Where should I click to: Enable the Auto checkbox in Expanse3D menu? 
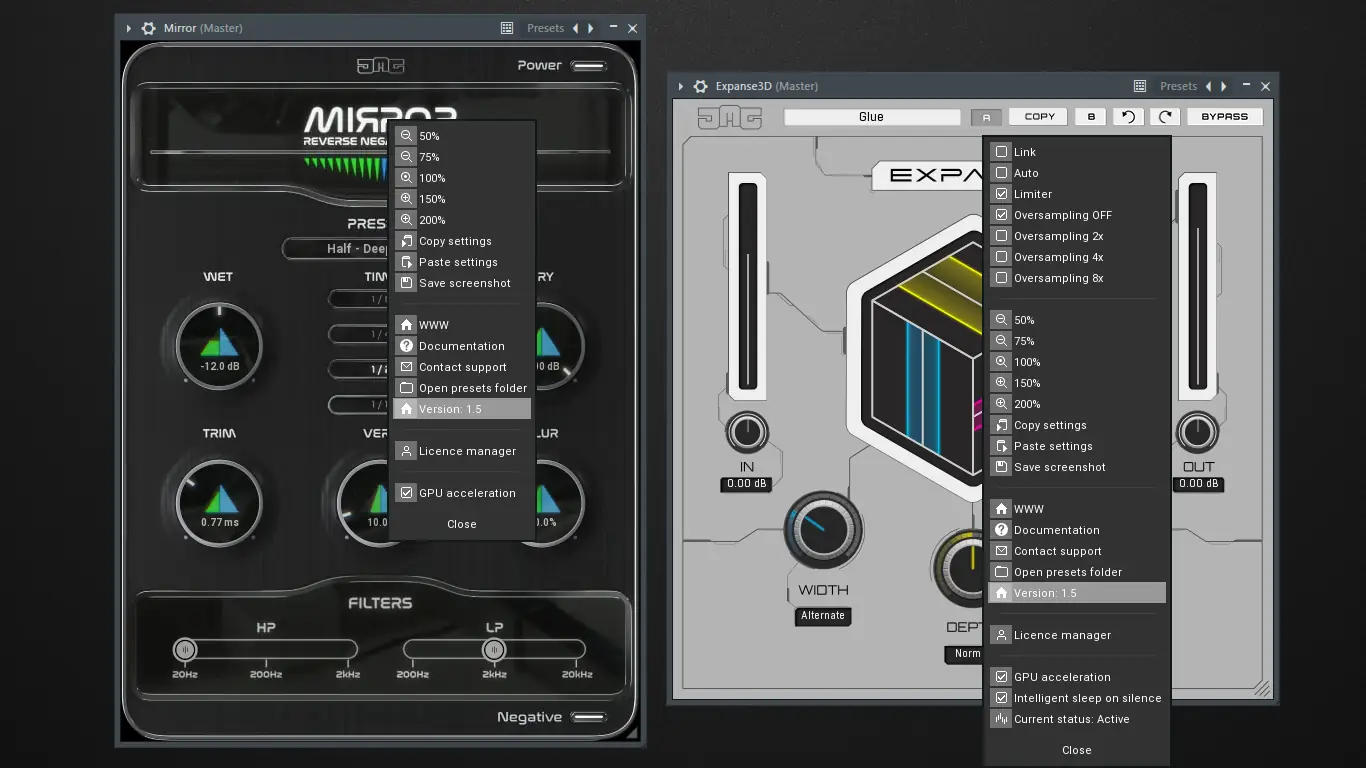pyautogui.click(x=1001, y=173)
